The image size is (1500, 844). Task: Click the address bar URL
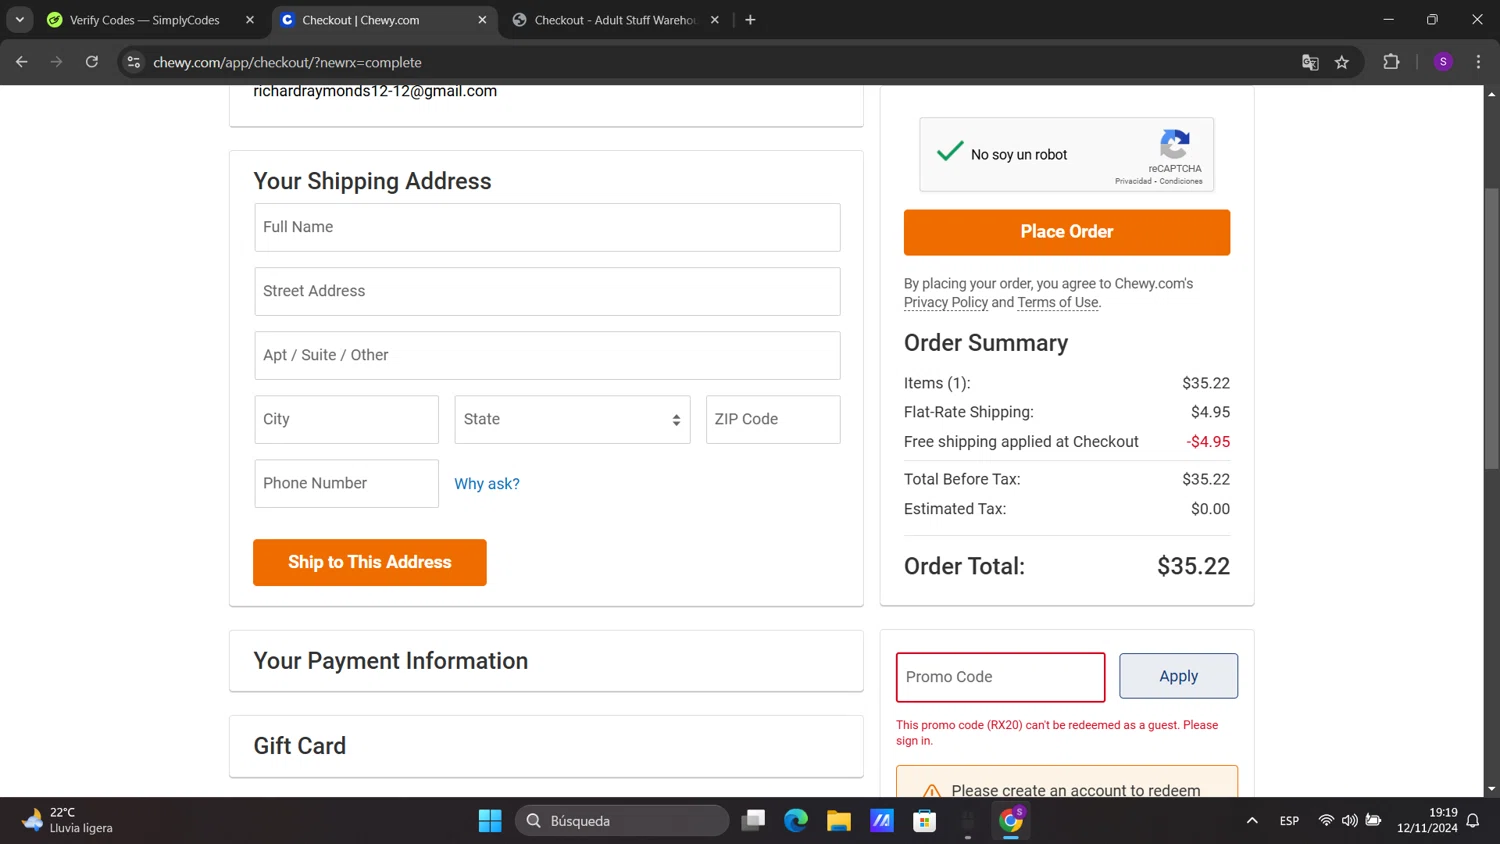click(x=287, y=62)
